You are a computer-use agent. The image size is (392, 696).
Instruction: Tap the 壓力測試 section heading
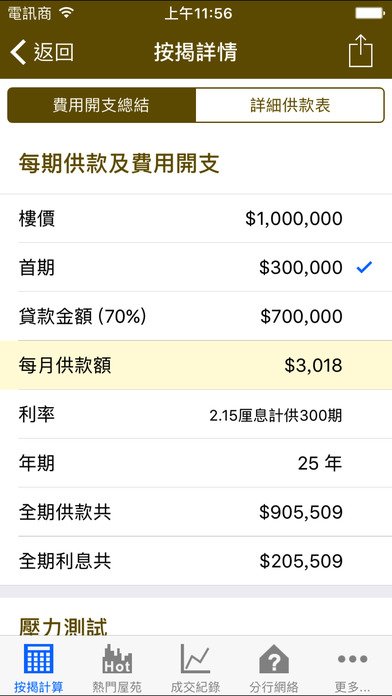tap(63, 627)
